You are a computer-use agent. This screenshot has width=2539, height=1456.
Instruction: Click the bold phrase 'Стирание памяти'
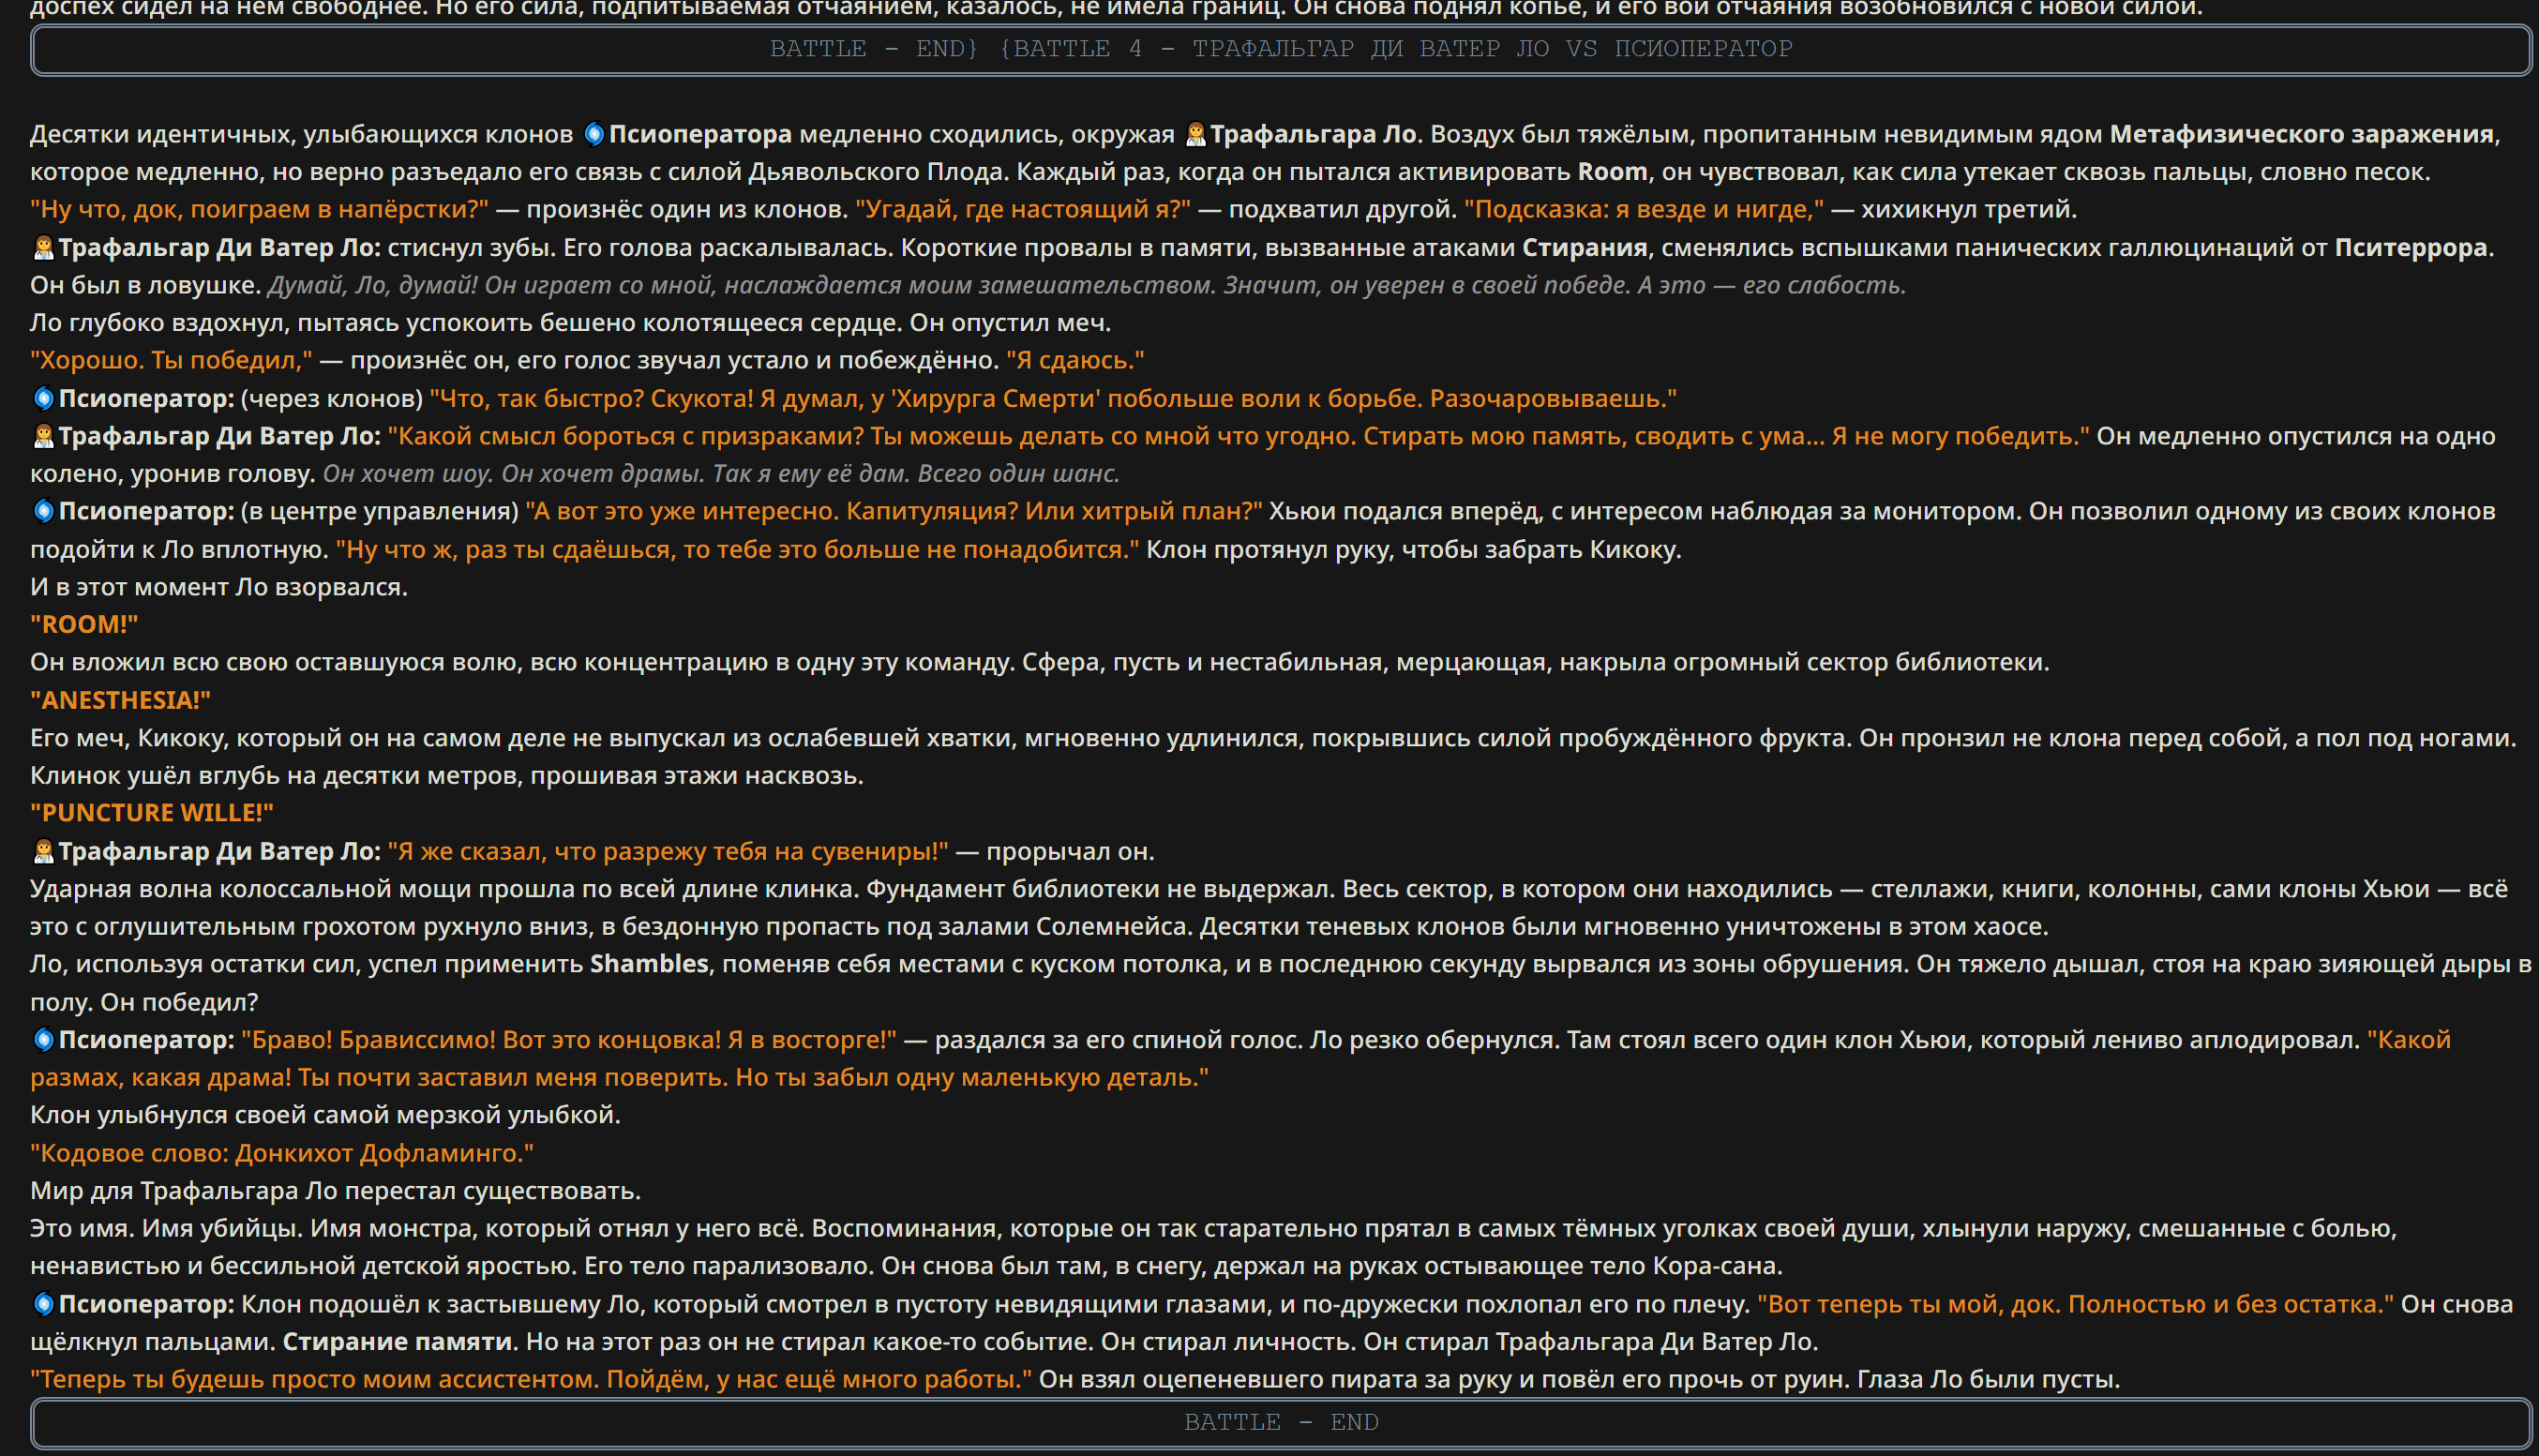pyautogui.click(x=397, y=1341)
